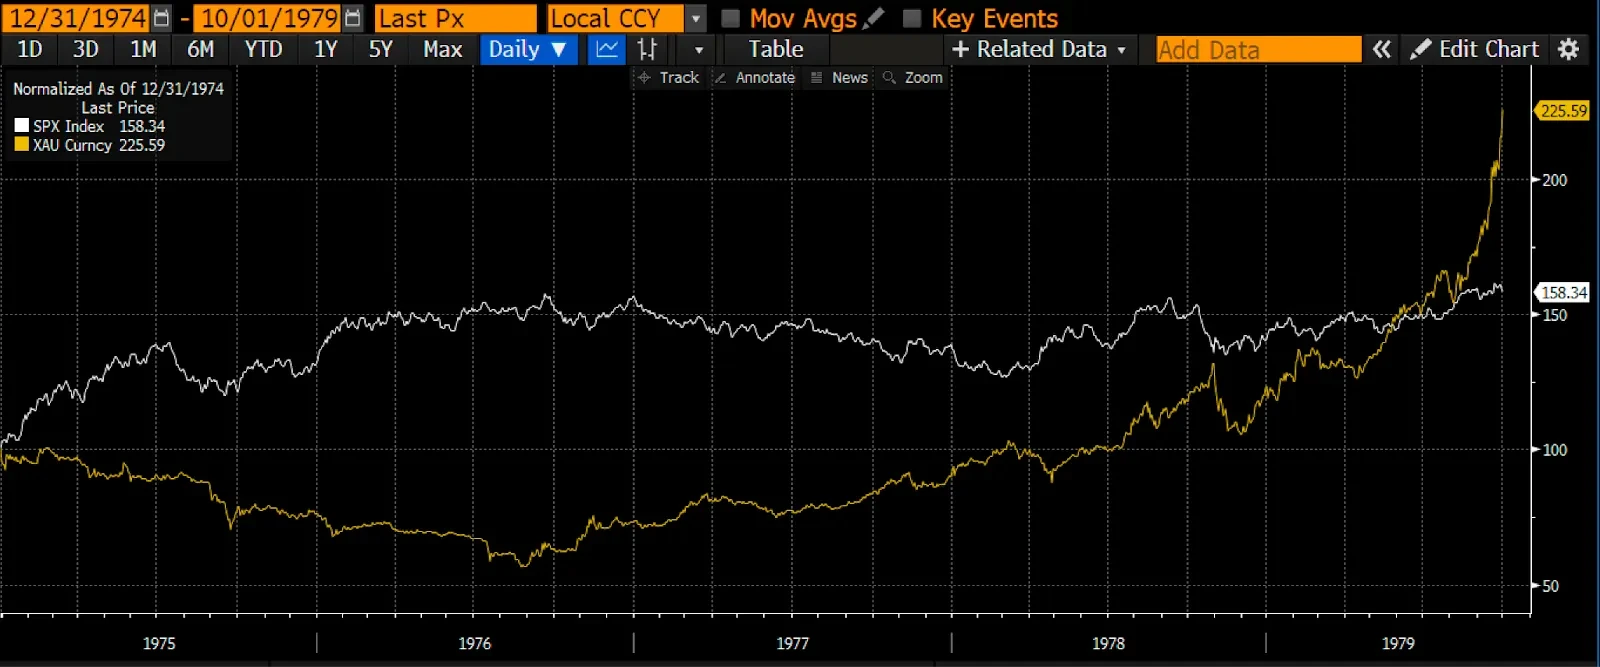Viewport: 1600px width, 667px height.
Task: Open the News tool in chart toolbar
Action: click(839, 77)
